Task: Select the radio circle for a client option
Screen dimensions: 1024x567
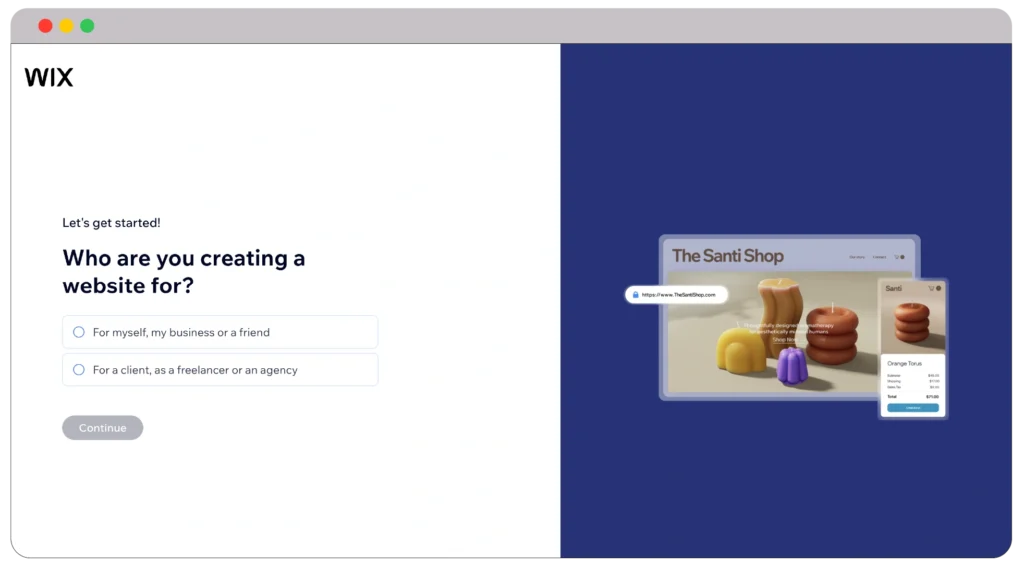Action: 79,370
